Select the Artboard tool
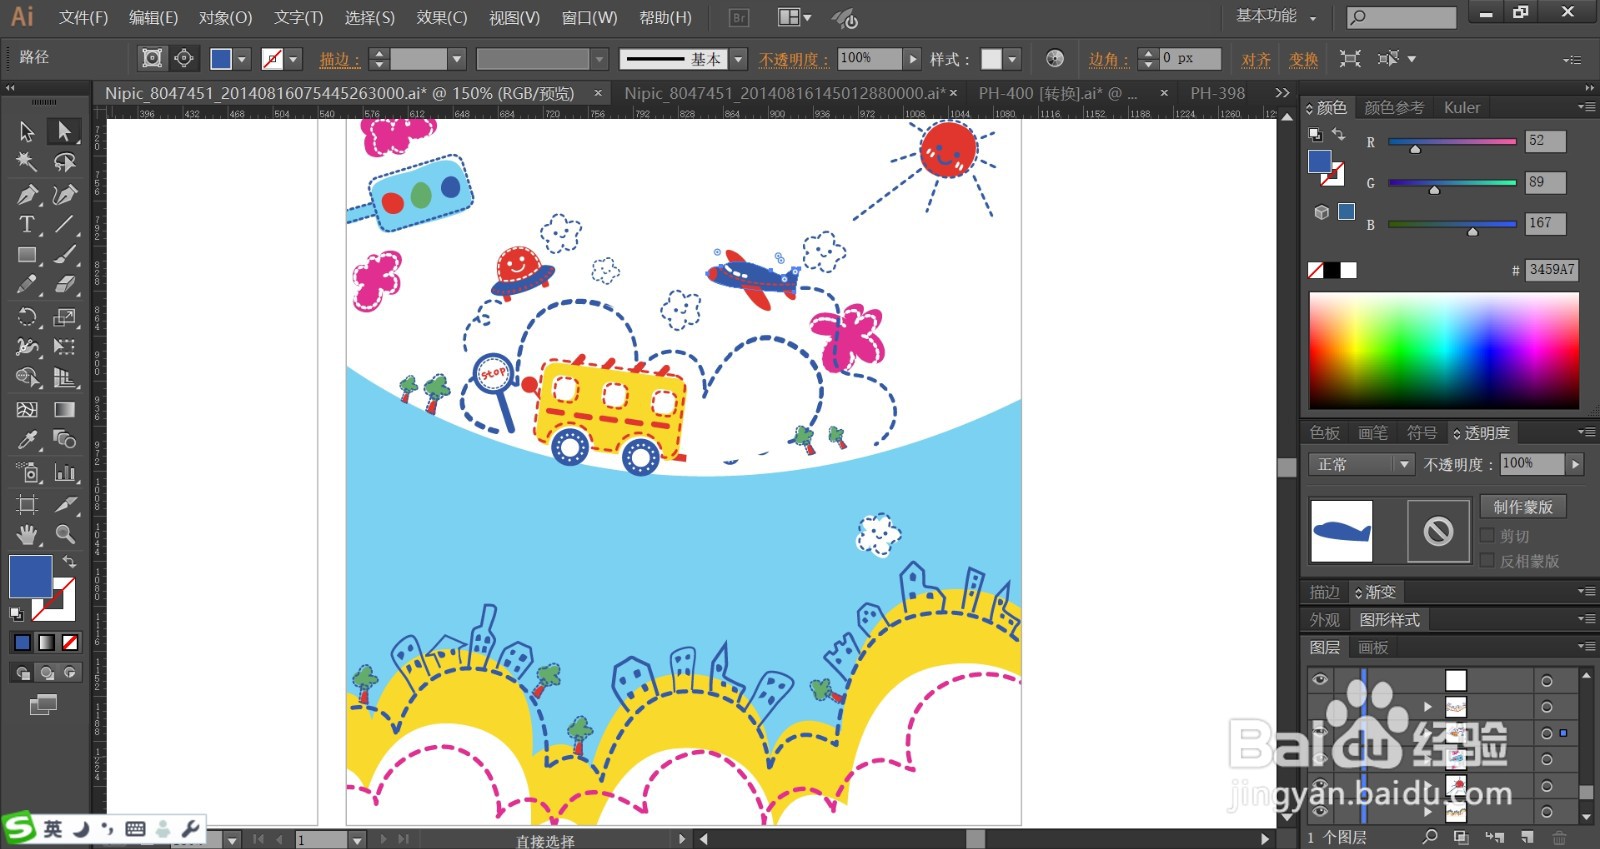Image resolution: width=1600 pixels, height=849 pixels. [x=27, y=504]
